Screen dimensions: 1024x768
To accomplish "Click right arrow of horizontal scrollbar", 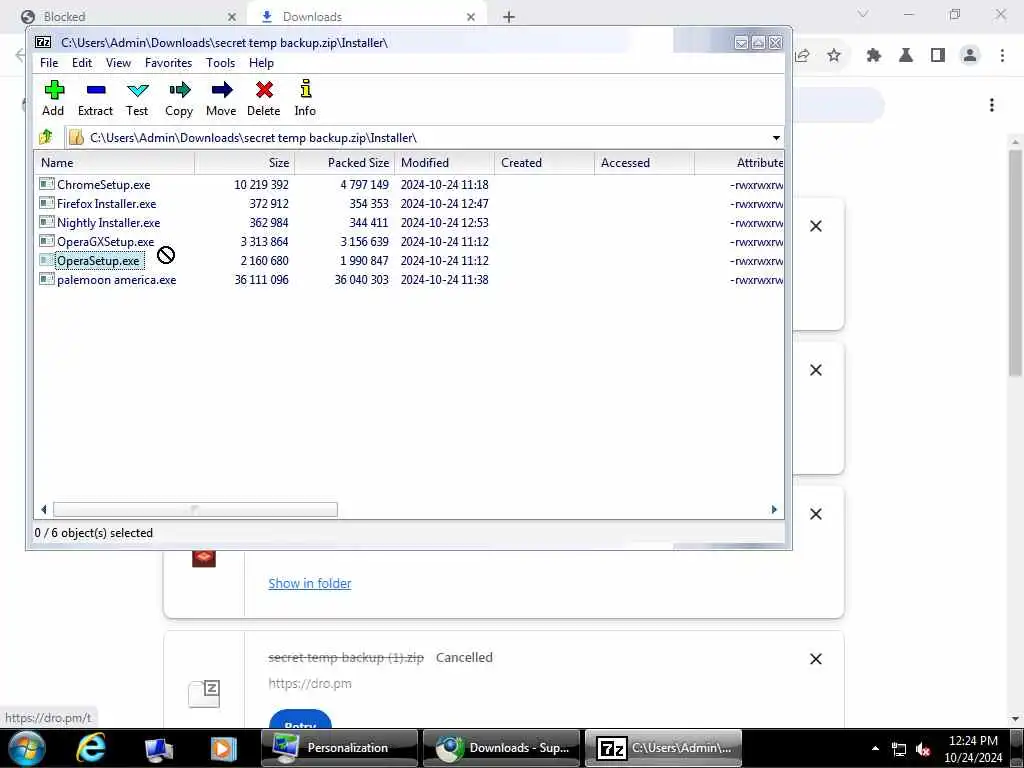I will coord(774,509).
